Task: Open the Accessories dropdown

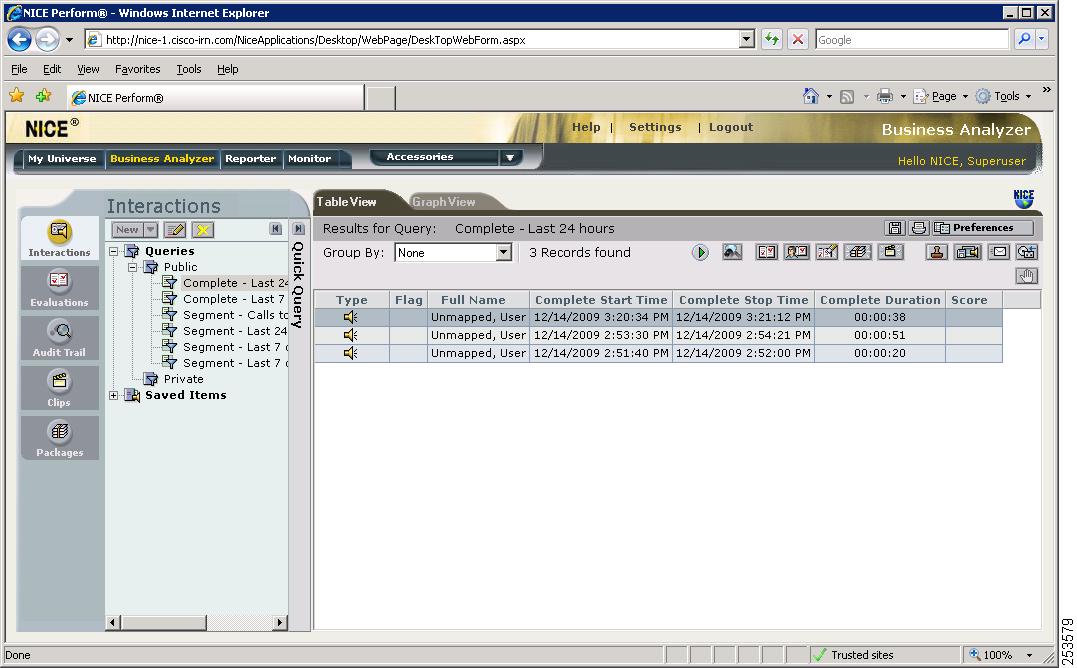Action: click(x=509, y=157)
